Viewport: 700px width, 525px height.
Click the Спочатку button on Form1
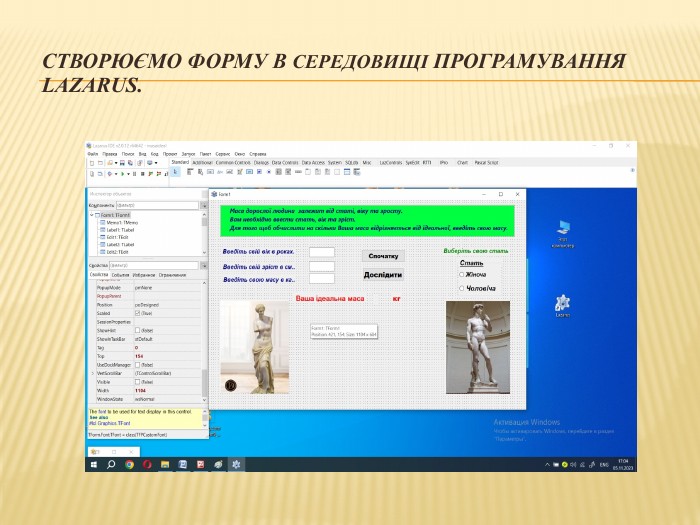tap(383, 256)
